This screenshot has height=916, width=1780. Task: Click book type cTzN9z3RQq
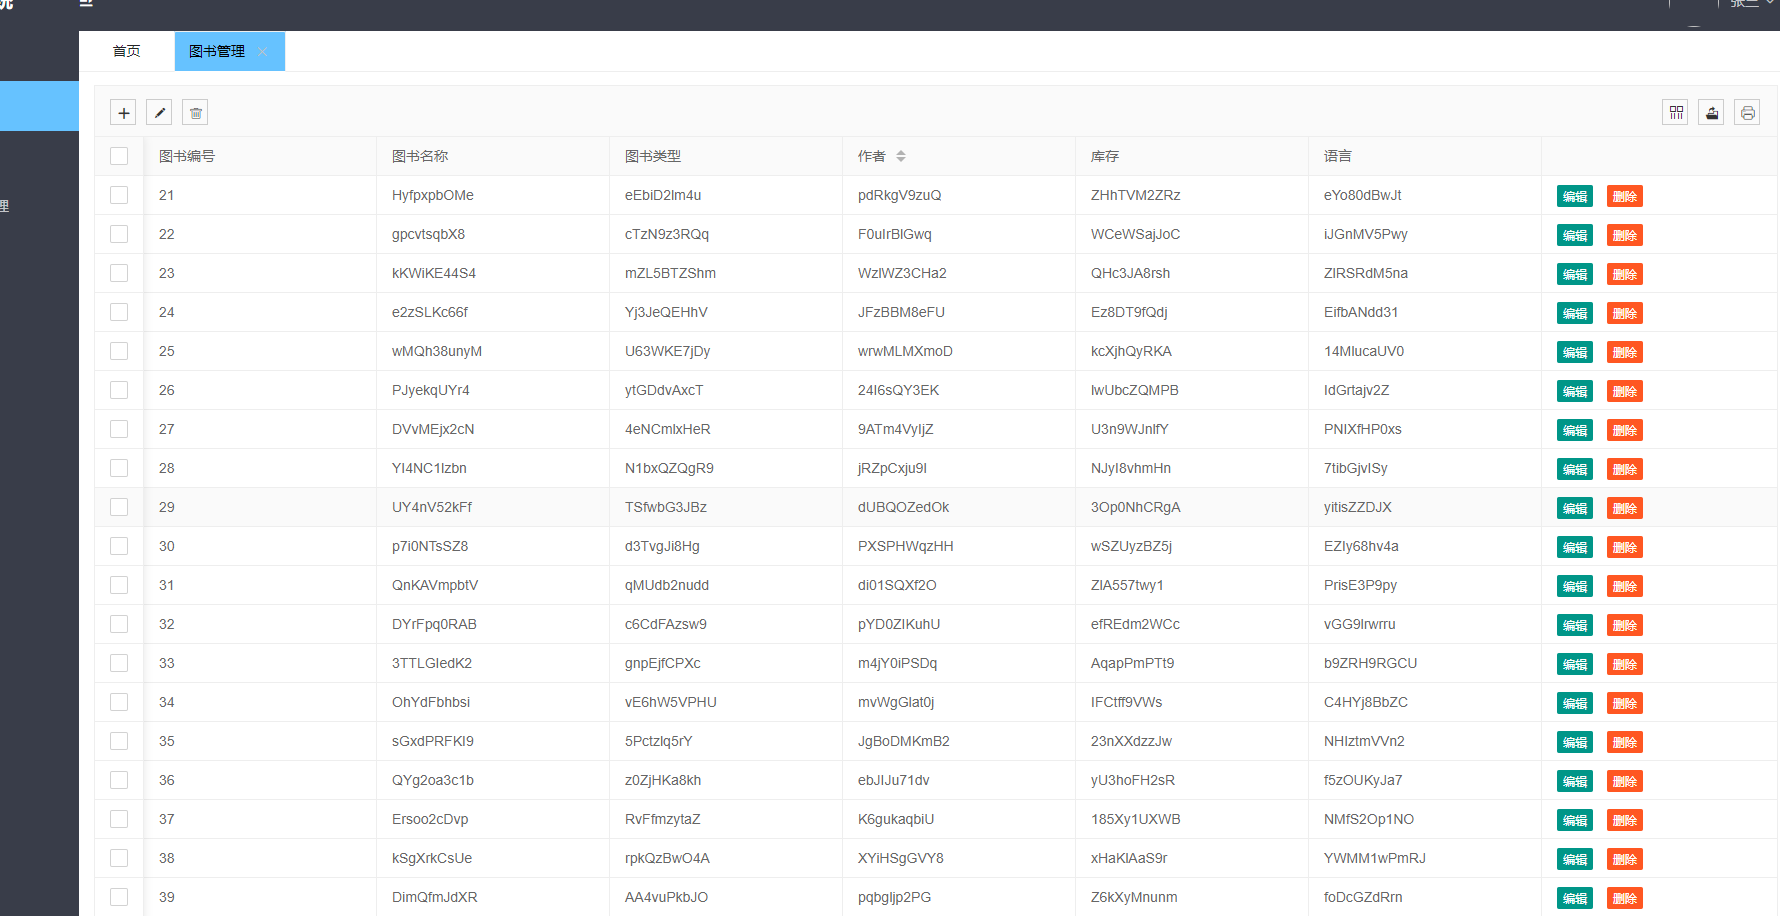coord(667,234)
